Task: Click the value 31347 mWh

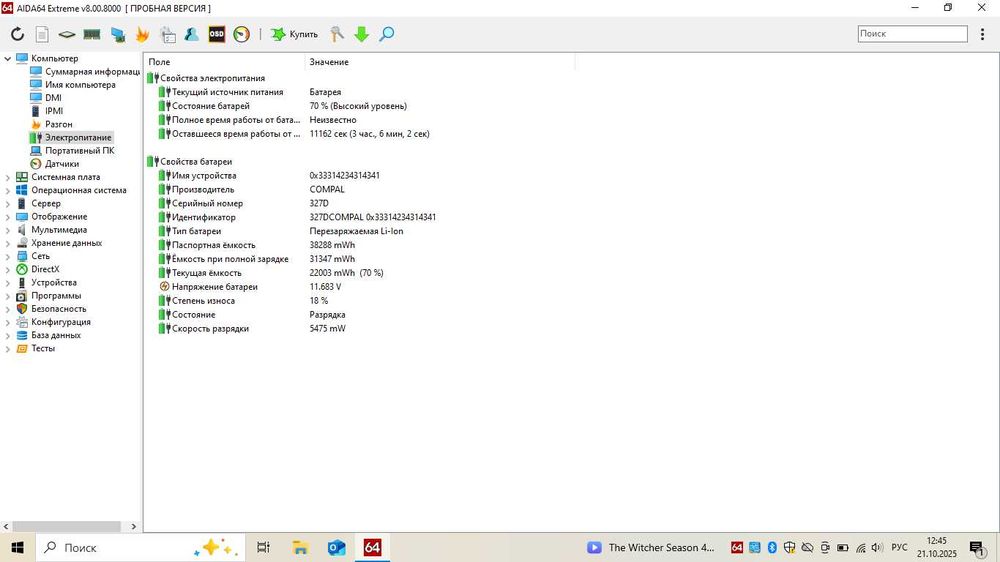Action: [x=332, y=259]
